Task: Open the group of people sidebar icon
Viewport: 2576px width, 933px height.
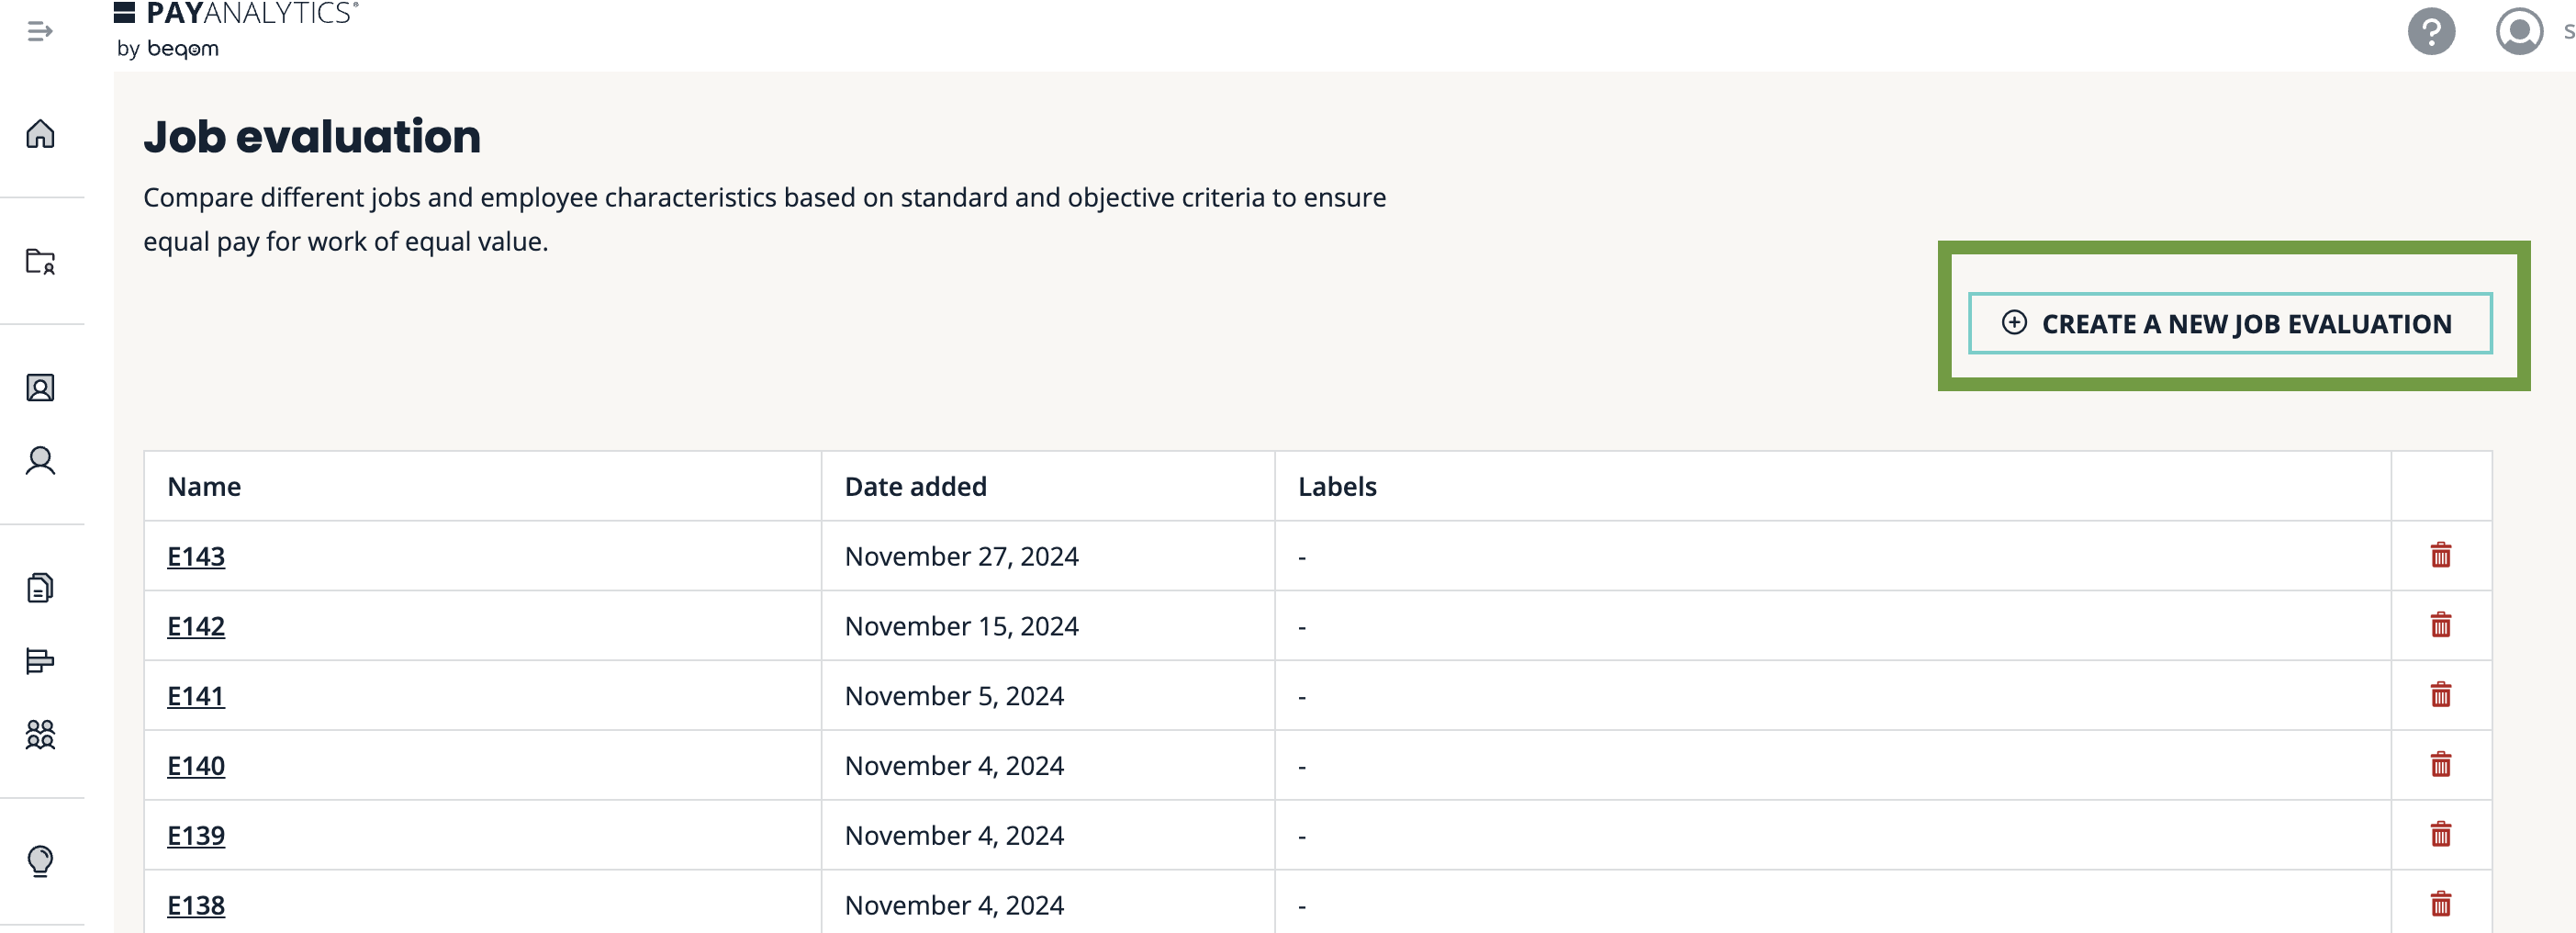Action: coord(40,735)
